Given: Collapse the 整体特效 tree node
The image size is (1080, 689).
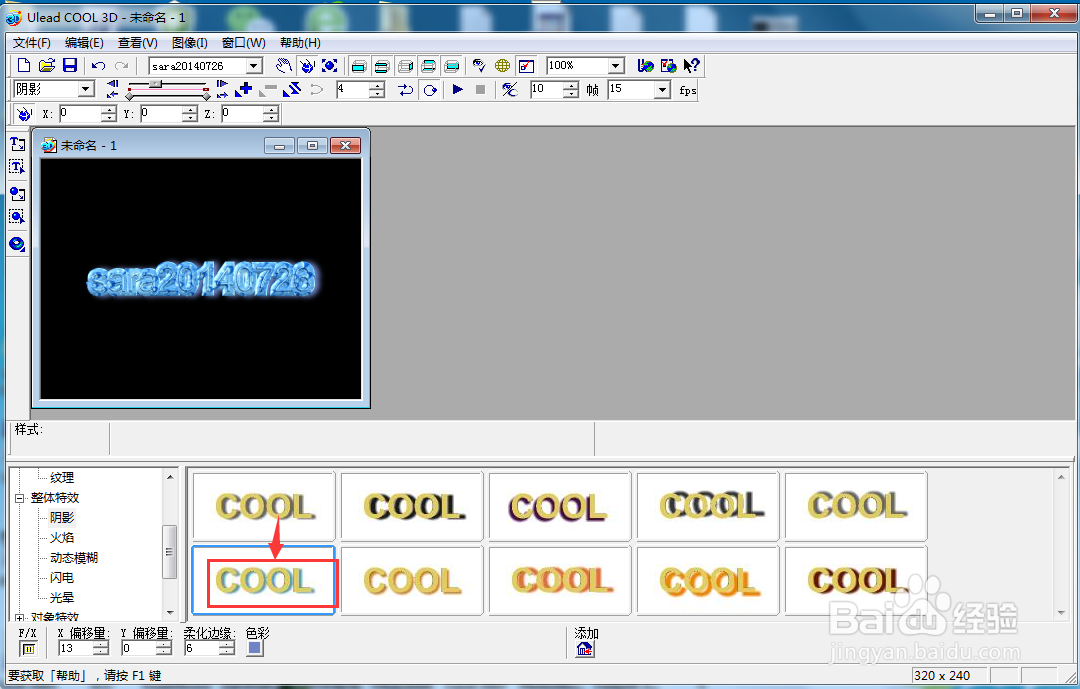Looking at the screenshot, I should pyautogui.click(x=20, y=498).
